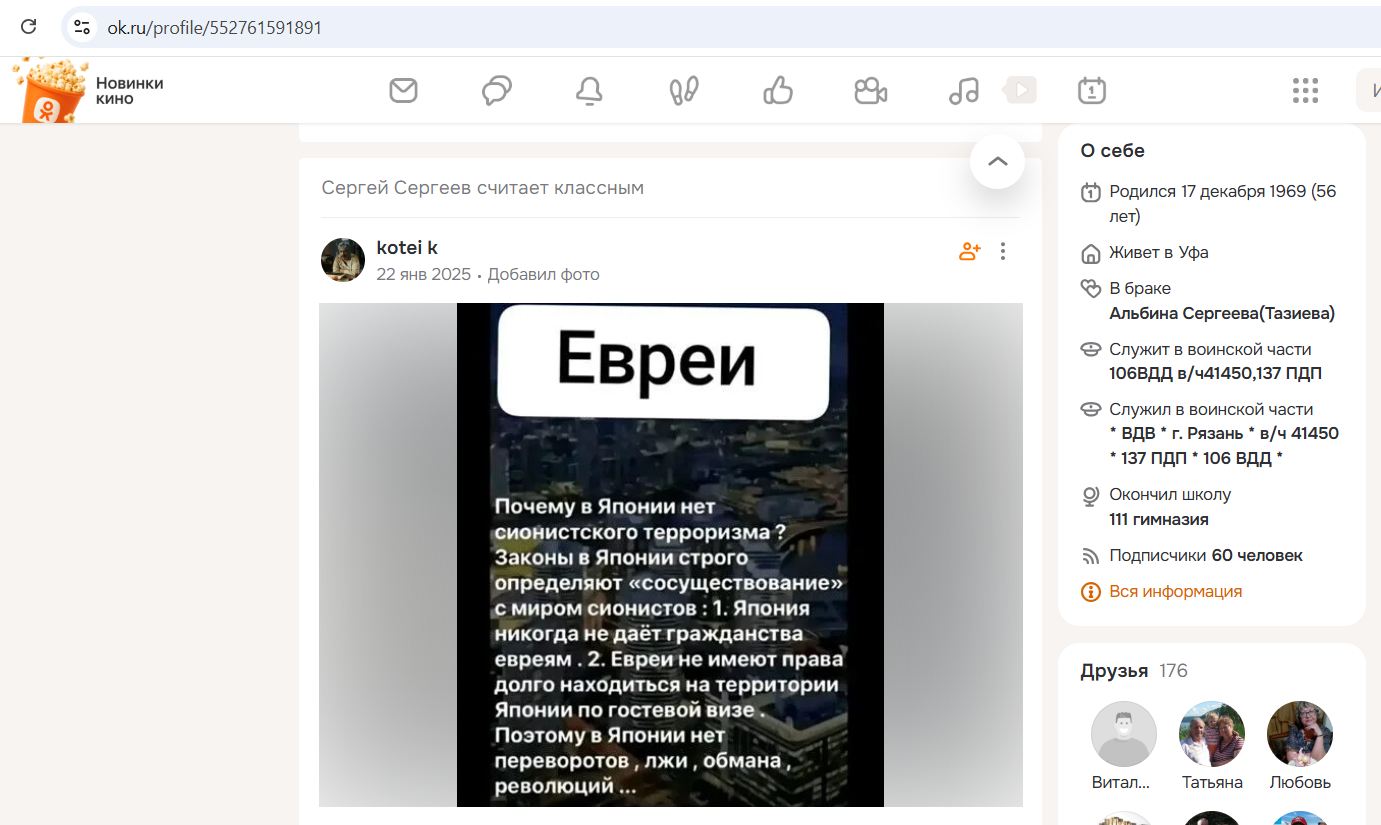1381x825 pixels.
Task: Click the ok.ru address bar URL
Action: pyautogui.click(x=215, y=28)
